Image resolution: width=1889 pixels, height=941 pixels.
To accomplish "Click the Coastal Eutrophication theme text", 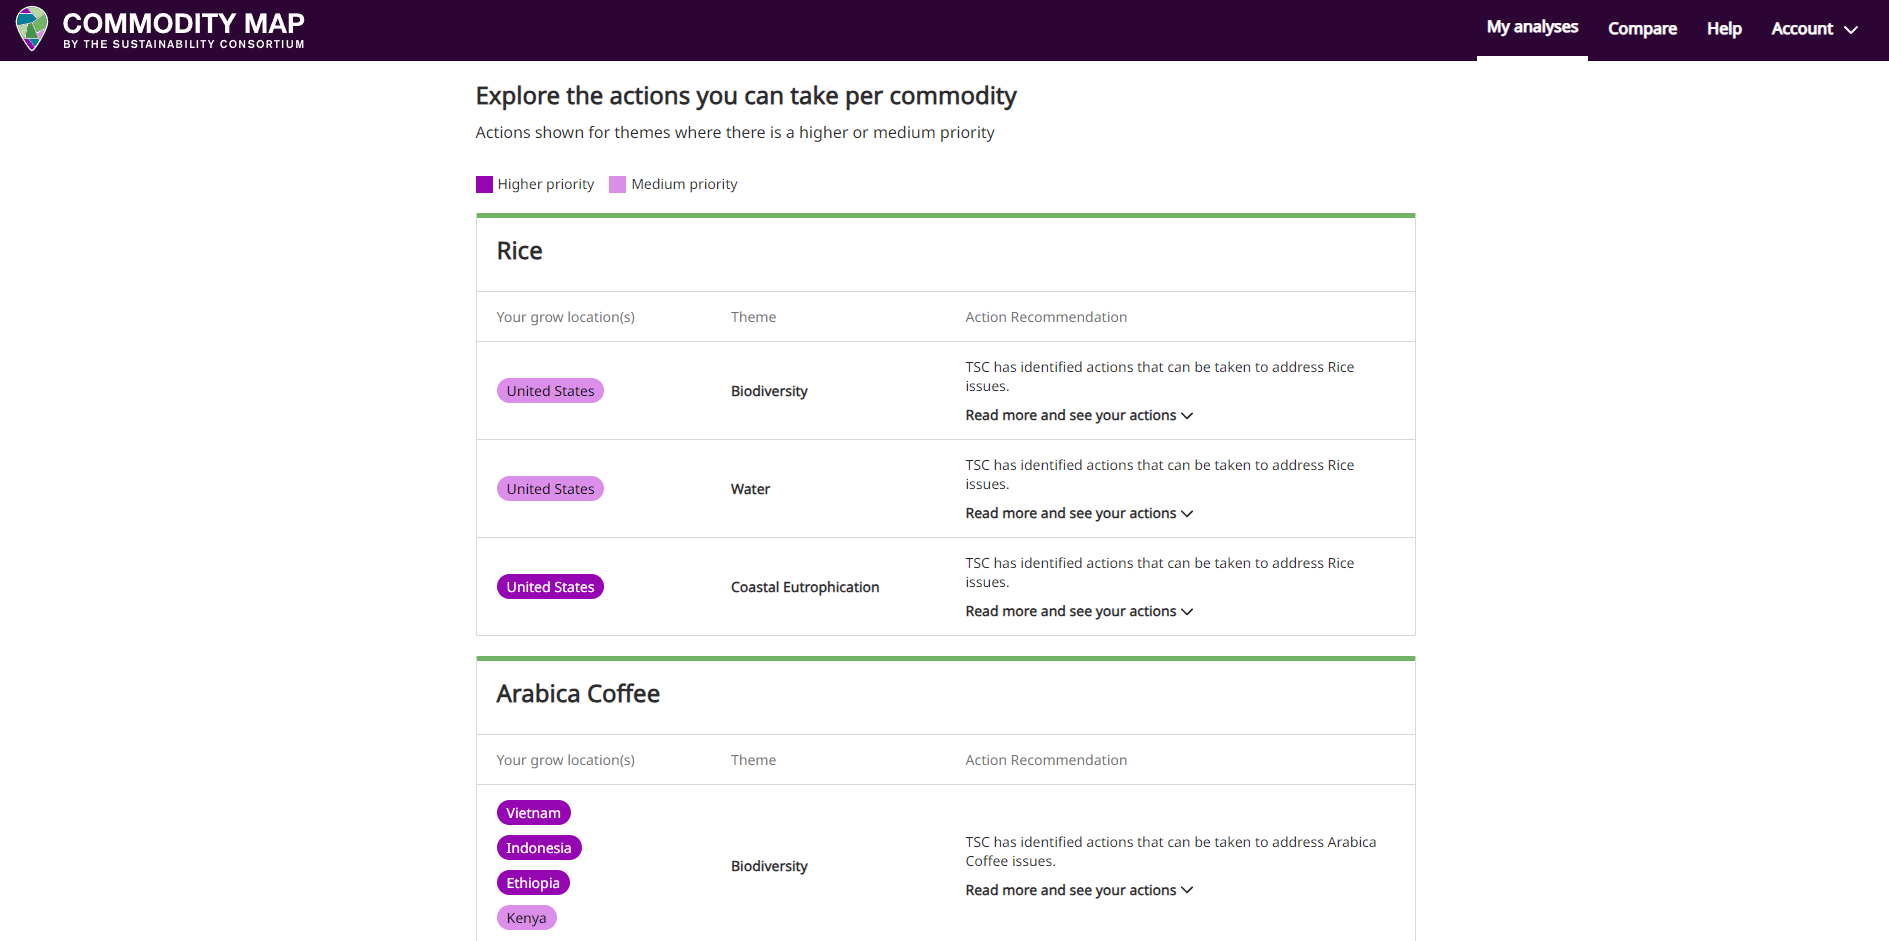I will (x=805, y=587).
